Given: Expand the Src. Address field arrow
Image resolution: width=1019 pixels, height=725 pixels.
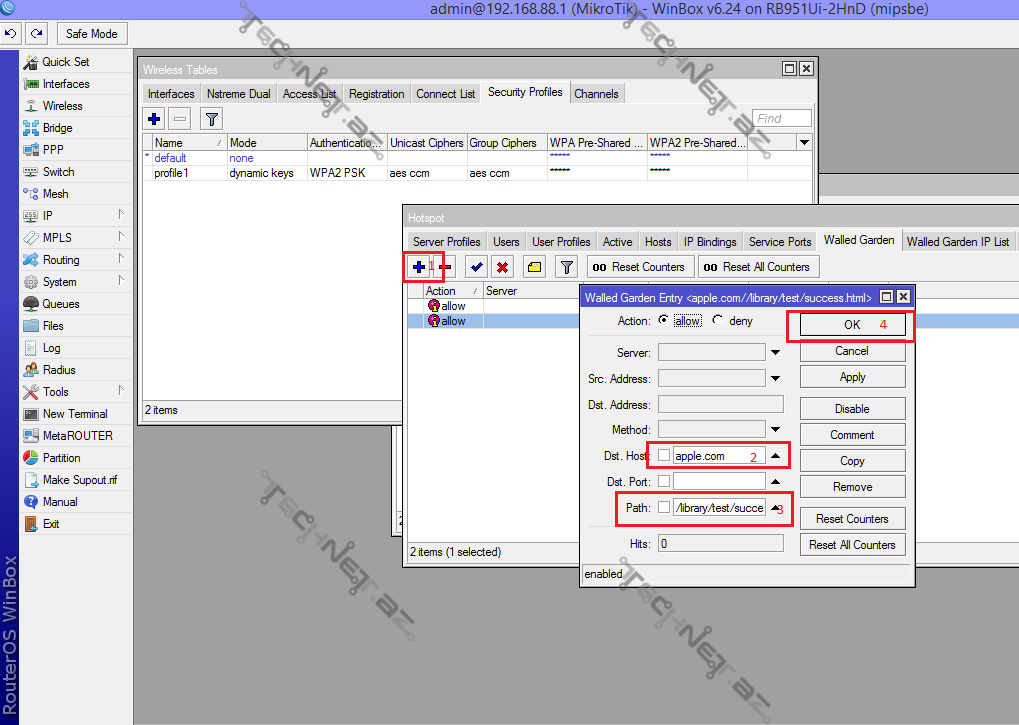Looking at the screenshot, I should point(774,379).
